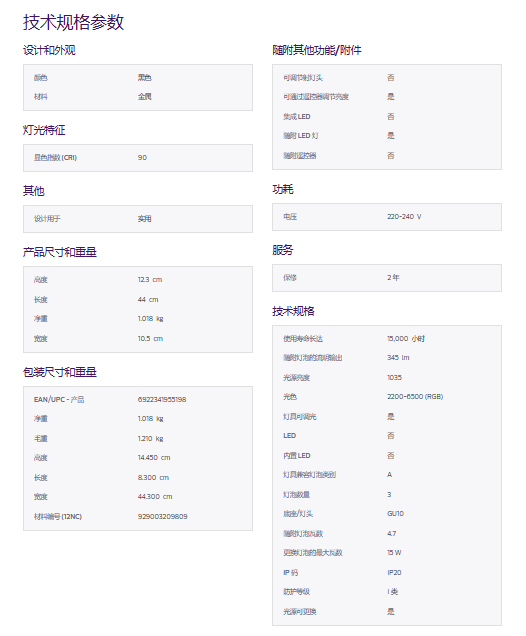Click the 集成 LED label
This screenshot has height=636, width=526.
coord(297,116)
